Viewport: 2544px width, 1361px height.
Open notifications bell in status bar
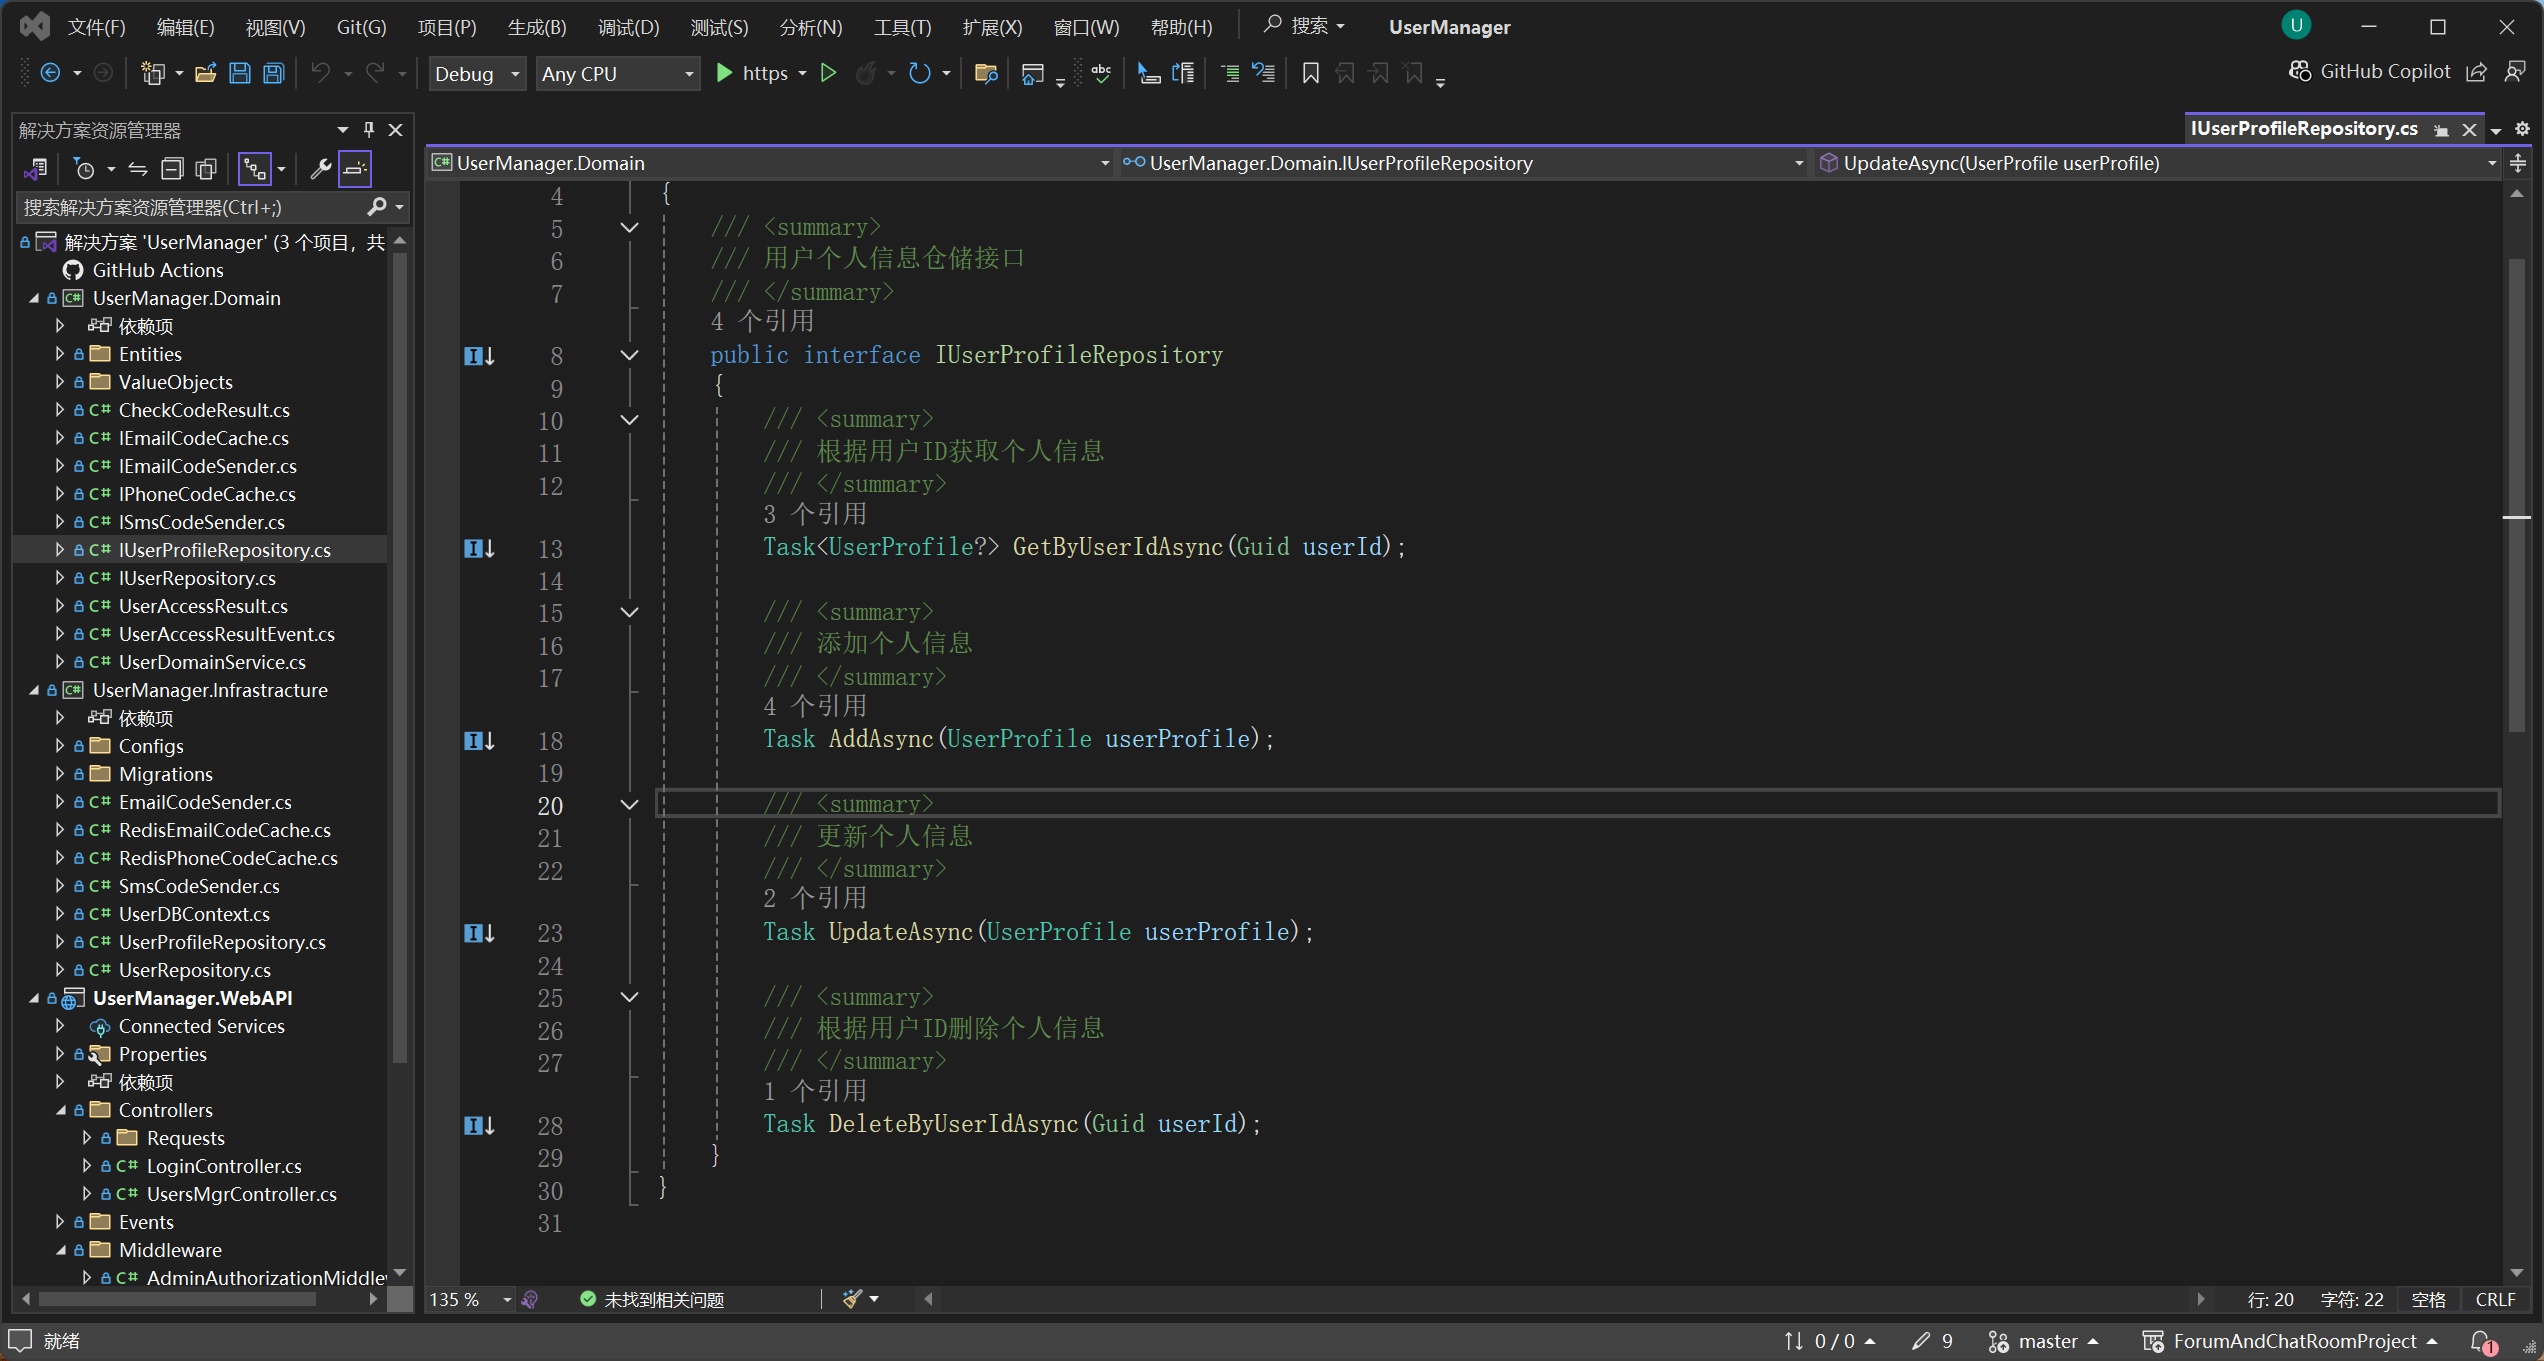(x=2482, y=1342)
